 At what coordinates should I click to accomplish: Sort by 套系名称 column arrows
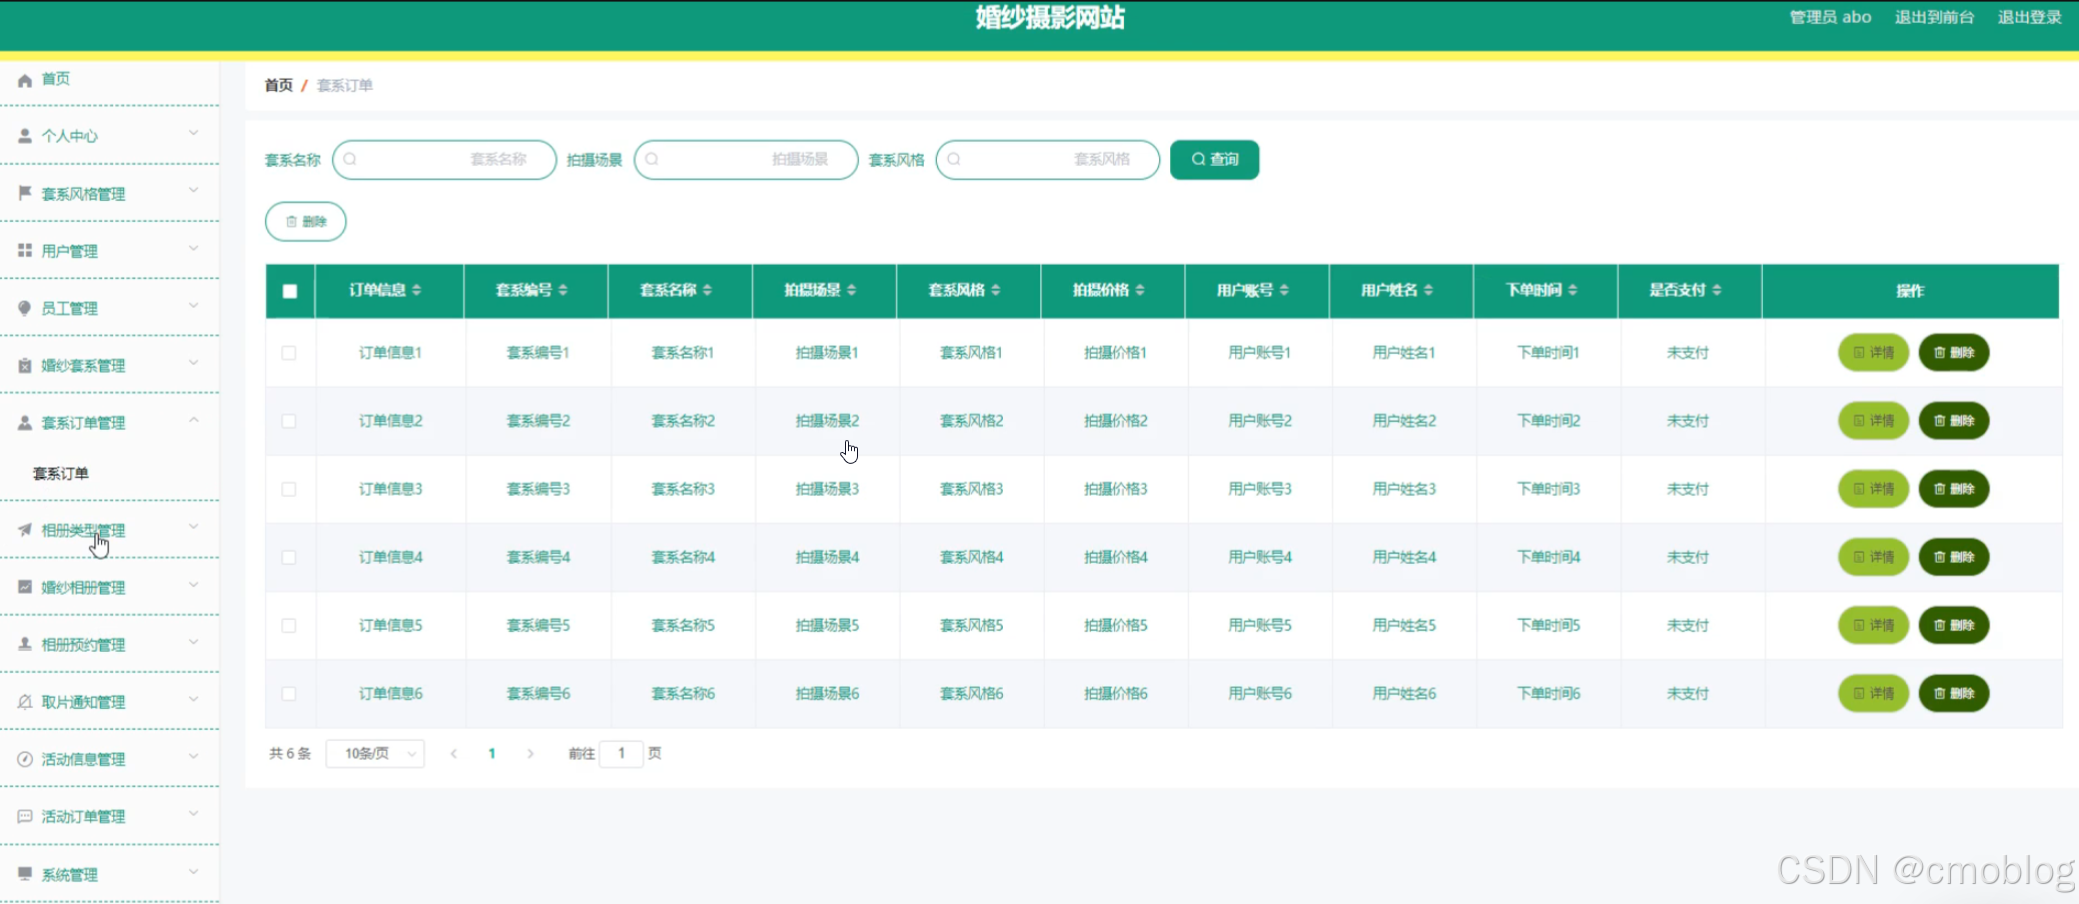click(x=707, y=290)
